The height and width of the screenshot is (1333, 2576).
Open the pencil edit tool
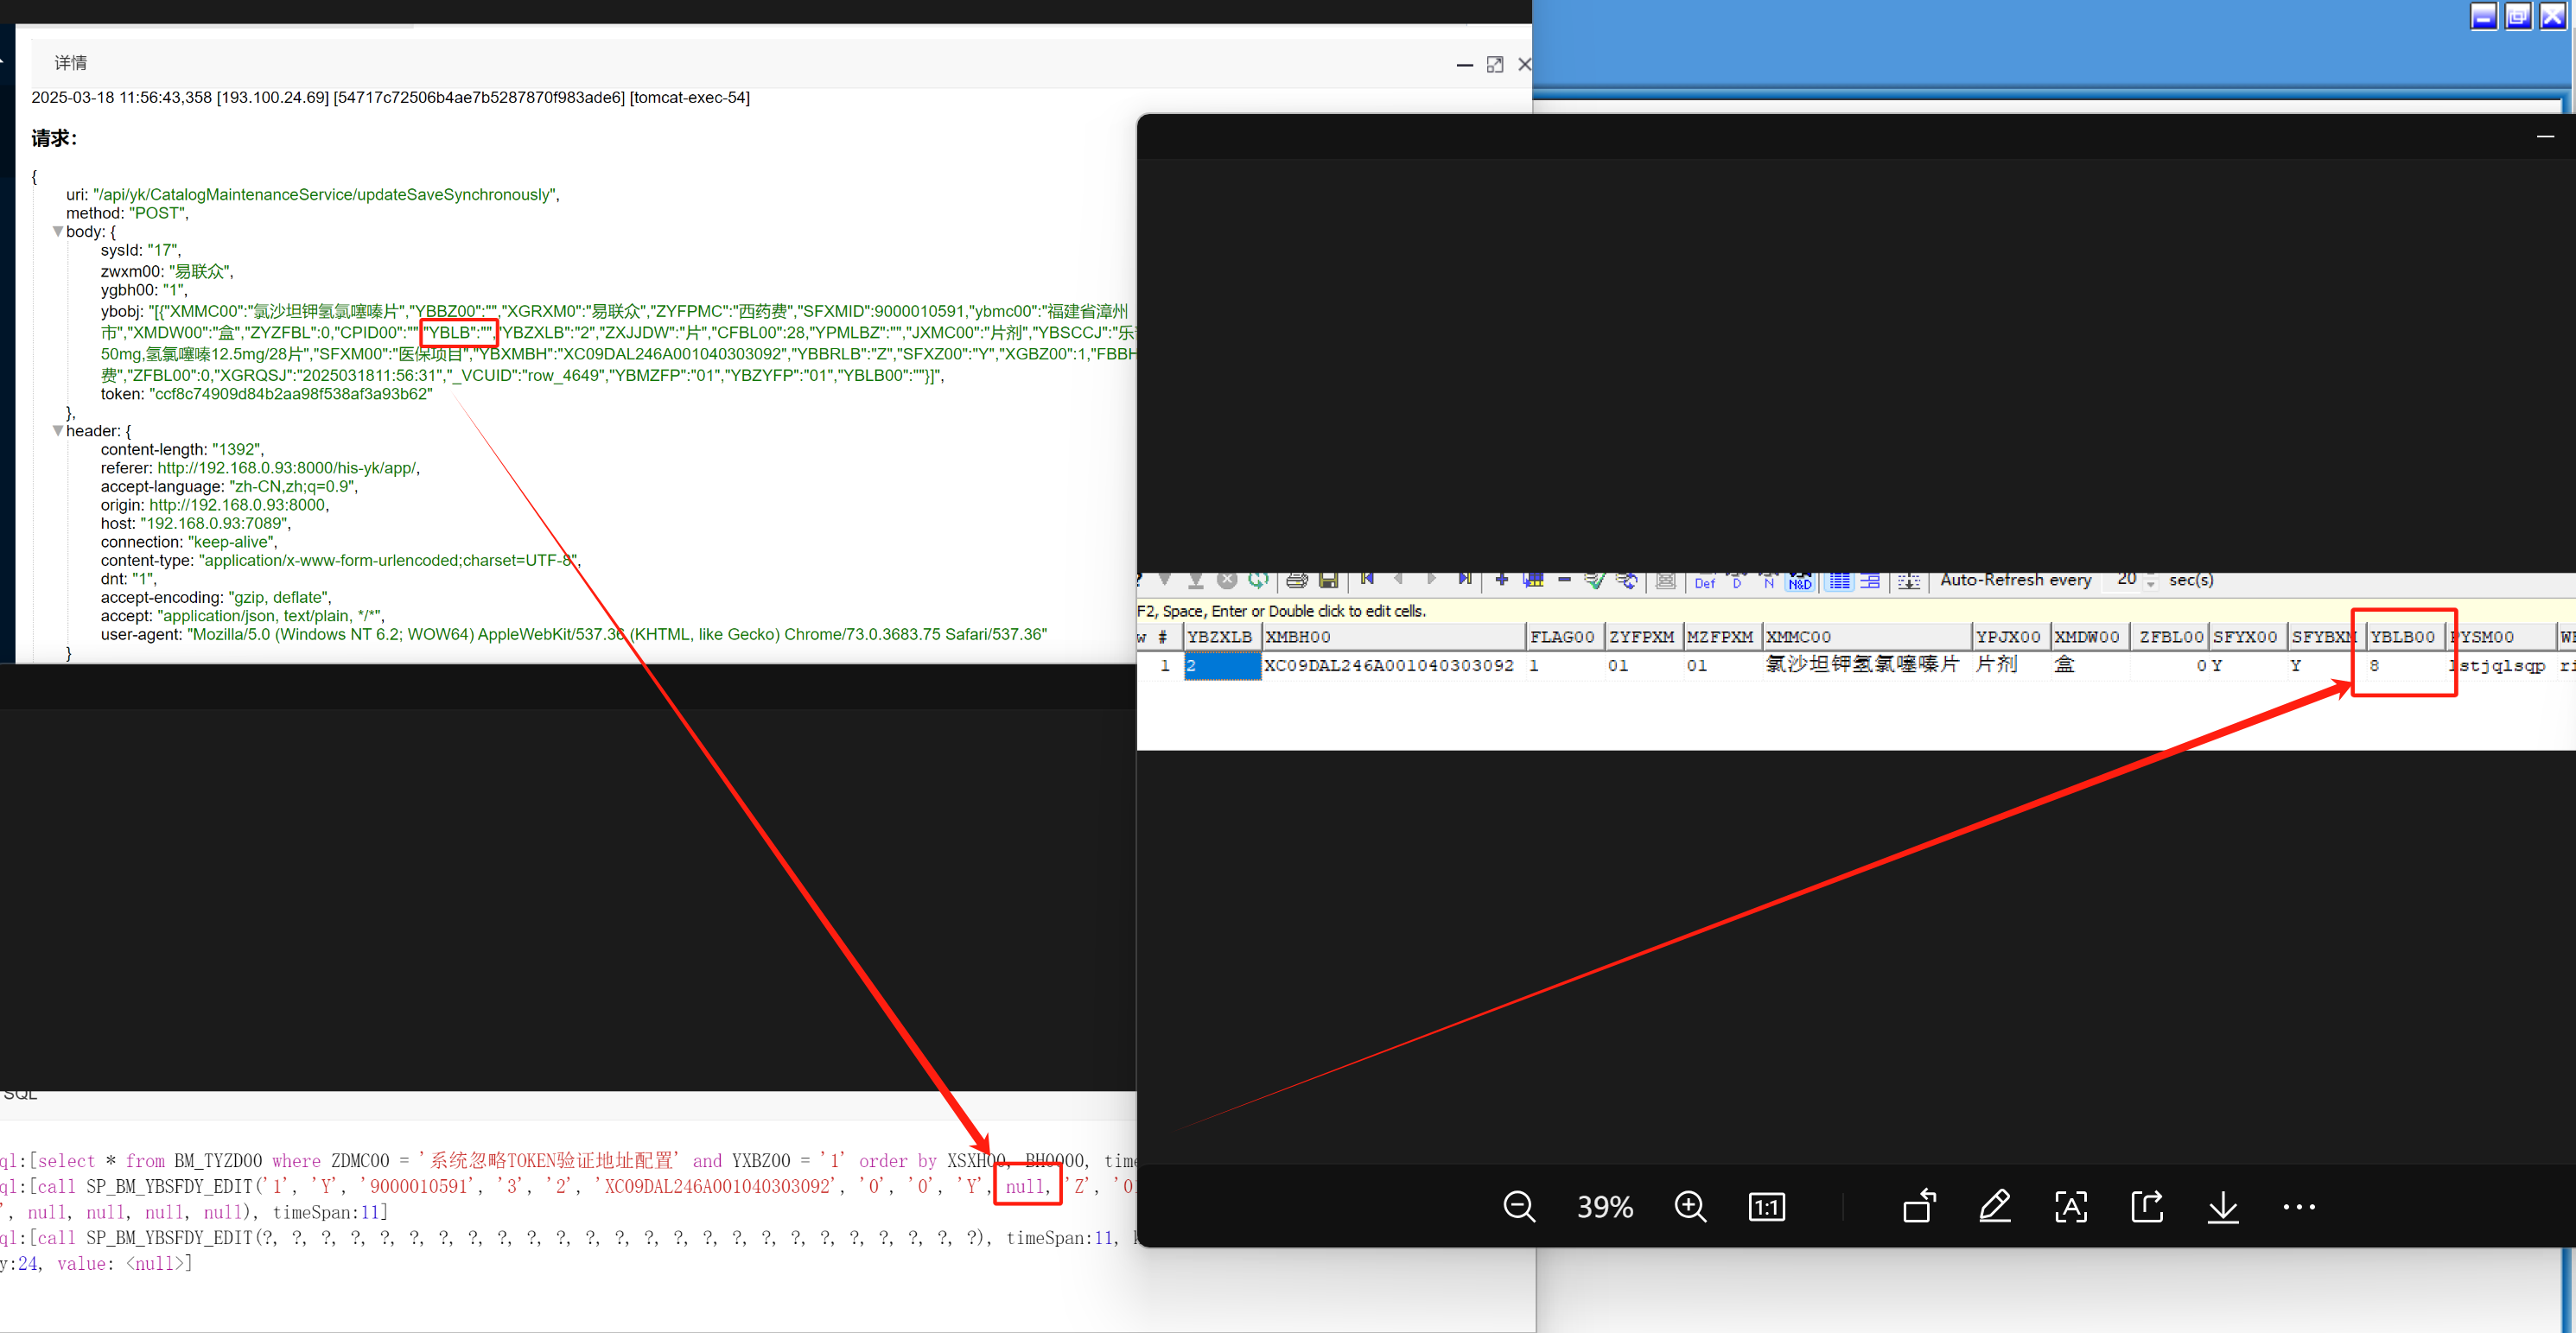point(1995,1207)
